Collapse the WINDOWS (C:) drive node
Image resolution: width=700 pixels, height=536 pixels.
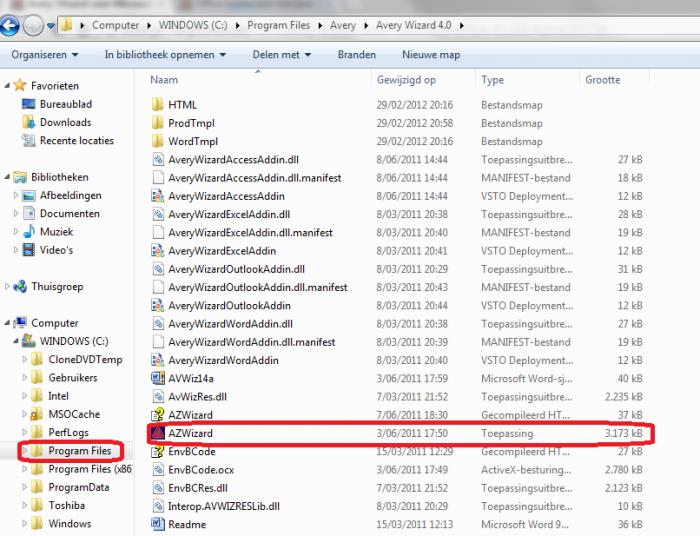click(16, 341)
